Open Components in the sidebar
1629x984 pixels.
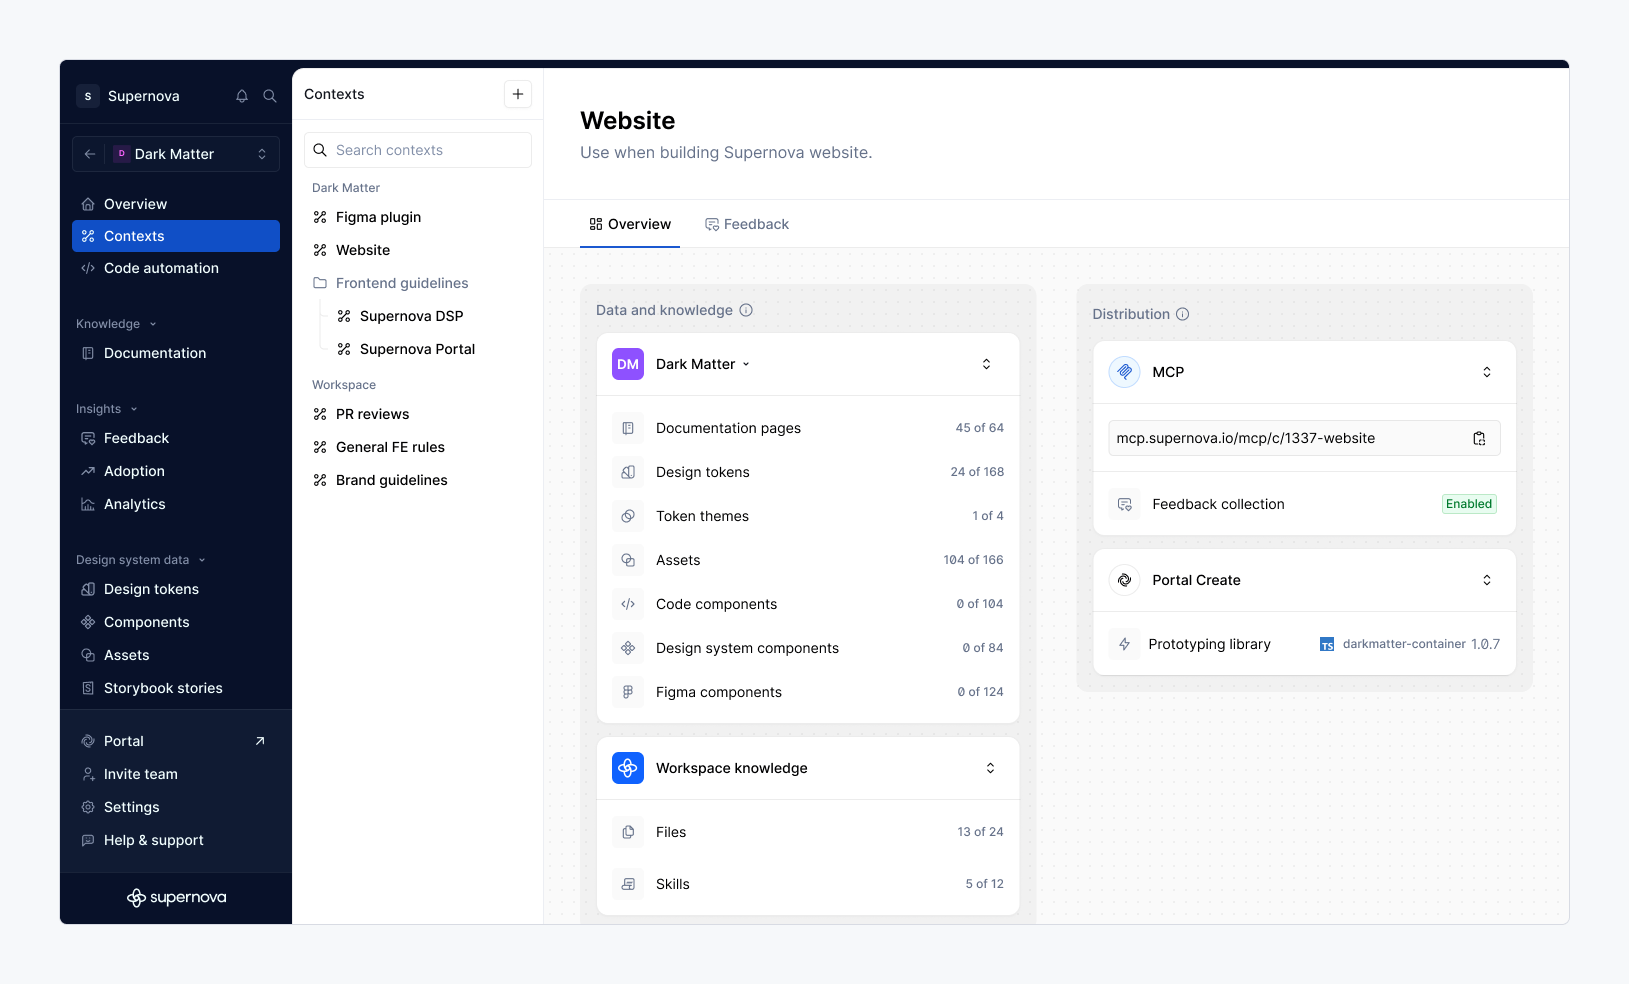click(176, 622)
